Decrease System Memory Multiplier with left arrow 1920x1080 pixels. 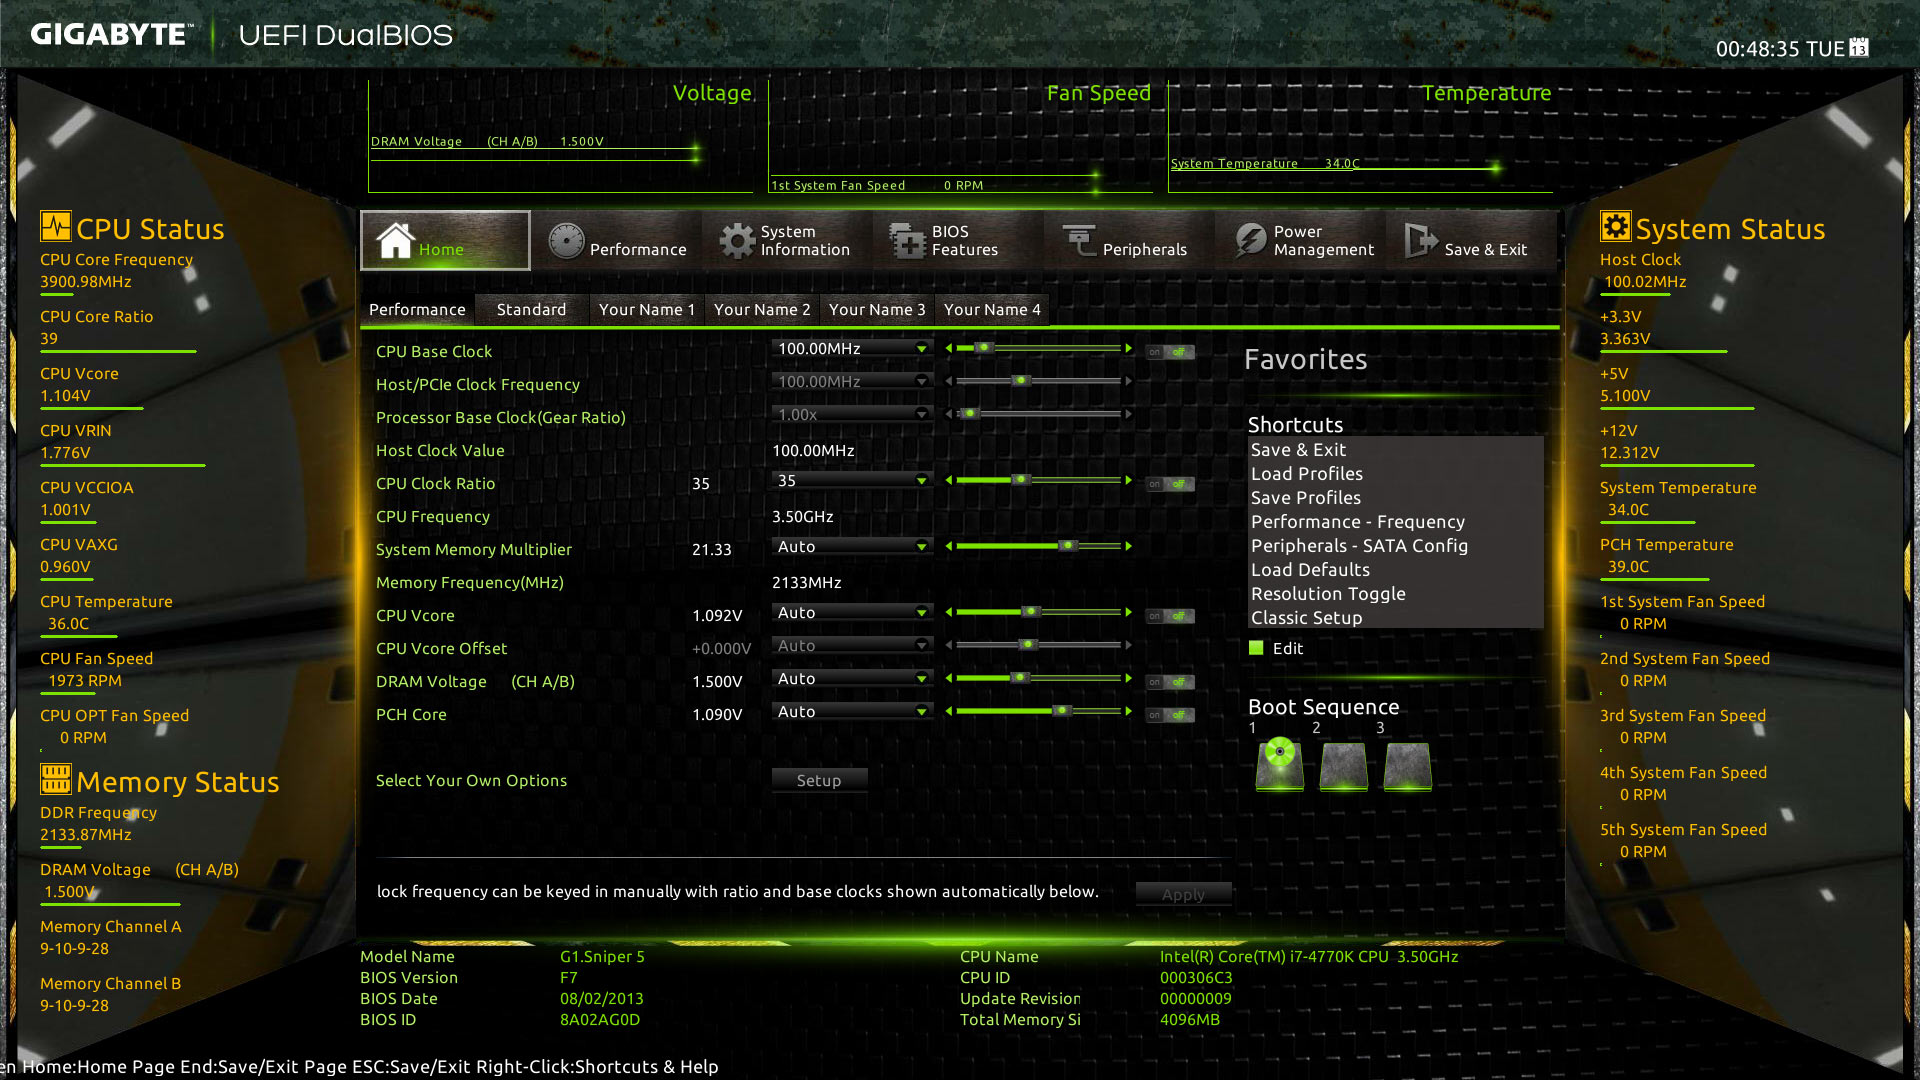coord(948,547)
